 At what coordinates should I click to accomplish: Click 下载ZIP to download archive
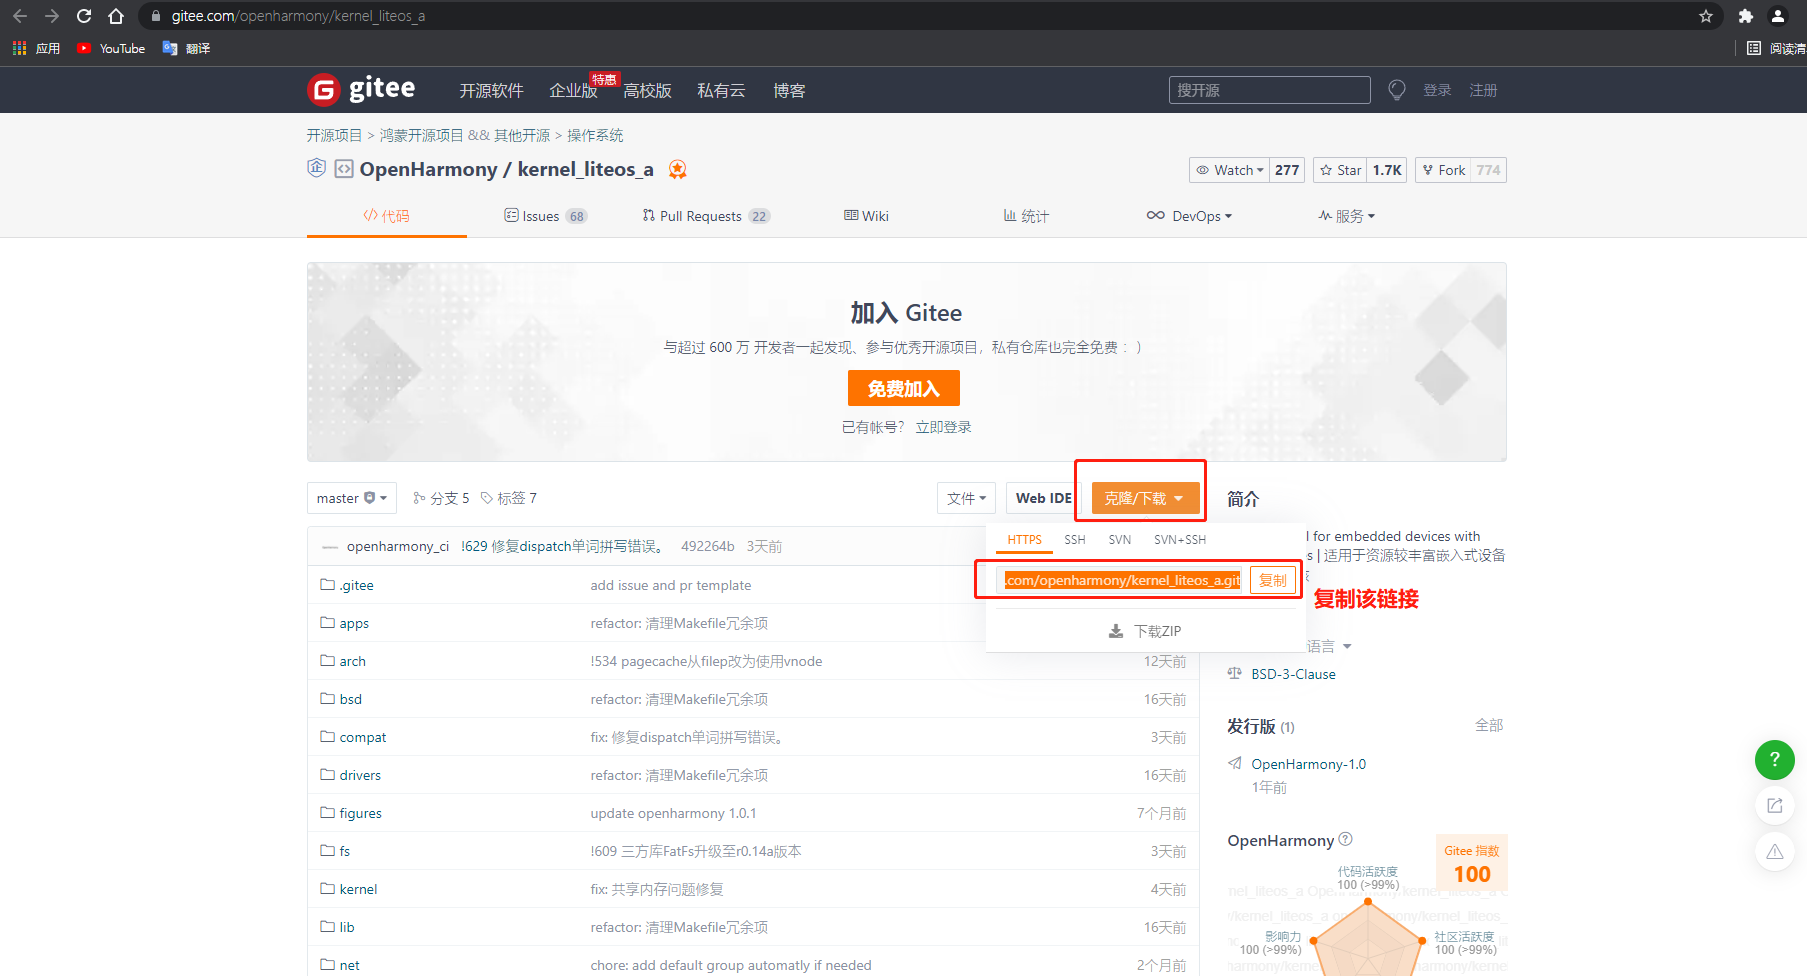[1145, 631]
